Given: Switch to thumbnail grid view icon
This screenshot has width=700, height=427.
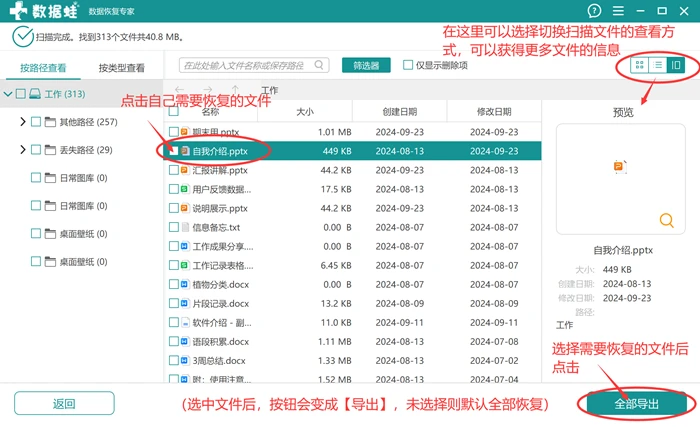Looking at the screenshot, I should click(639, 65).
